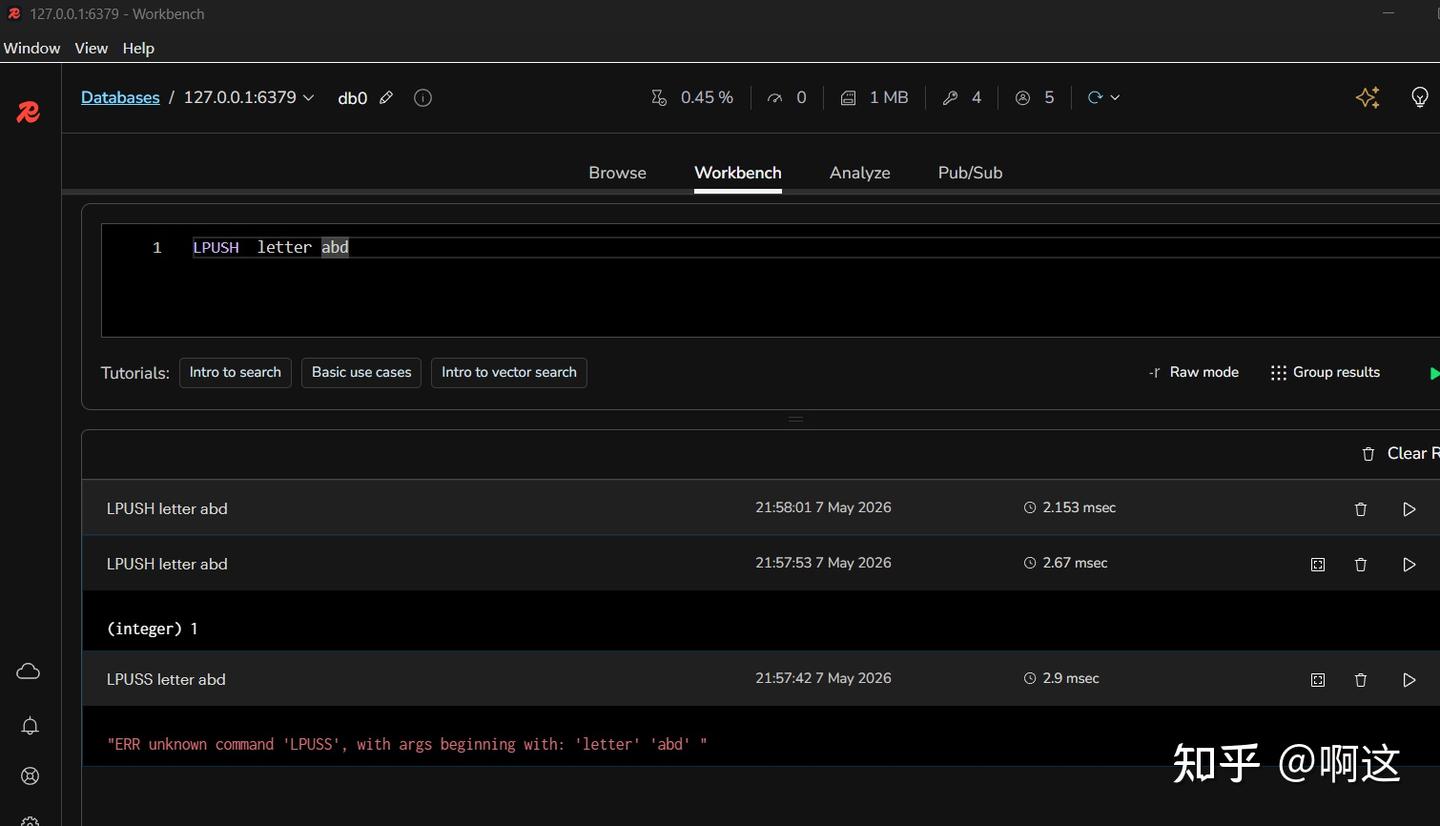Show database info icon next to db0

[423, 98]
